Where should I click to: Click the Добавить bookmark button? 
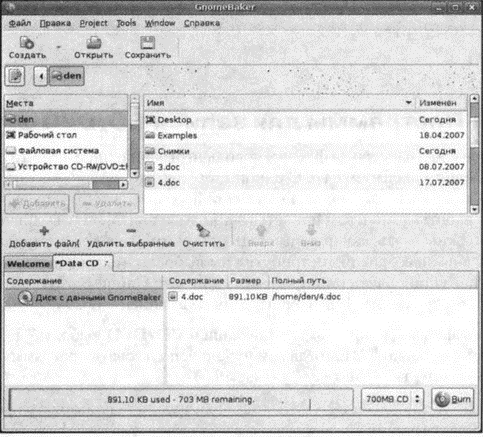(x=37, y=203)
